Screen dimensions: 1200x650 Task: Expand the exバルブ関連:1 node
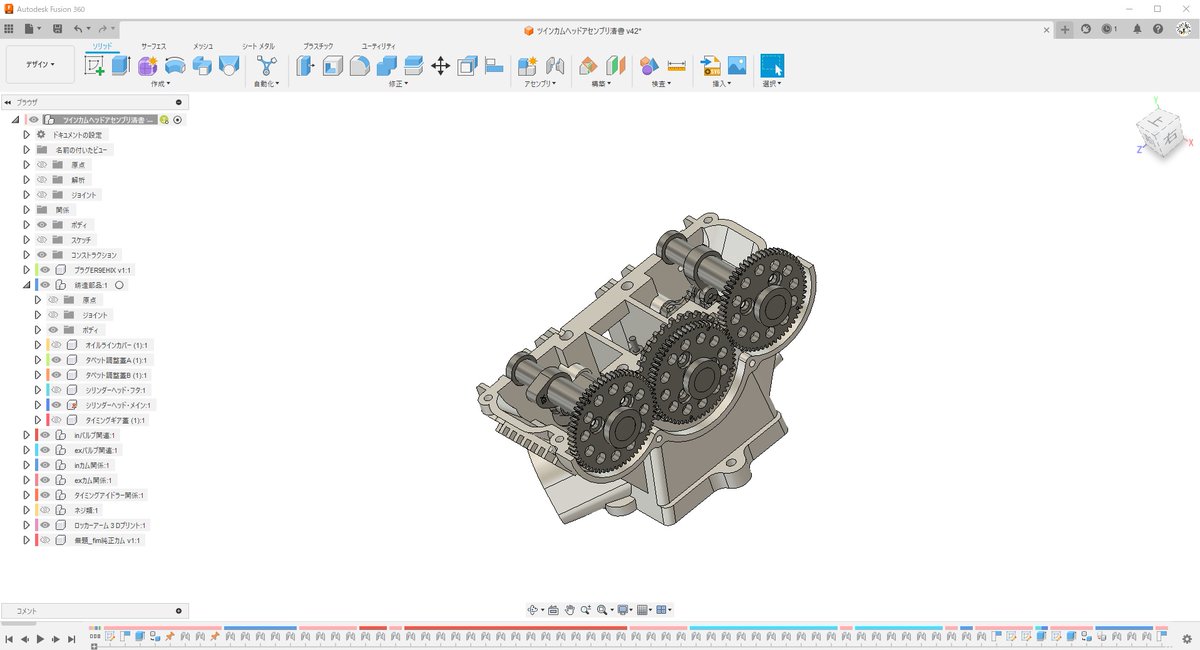tap(27, 450)
